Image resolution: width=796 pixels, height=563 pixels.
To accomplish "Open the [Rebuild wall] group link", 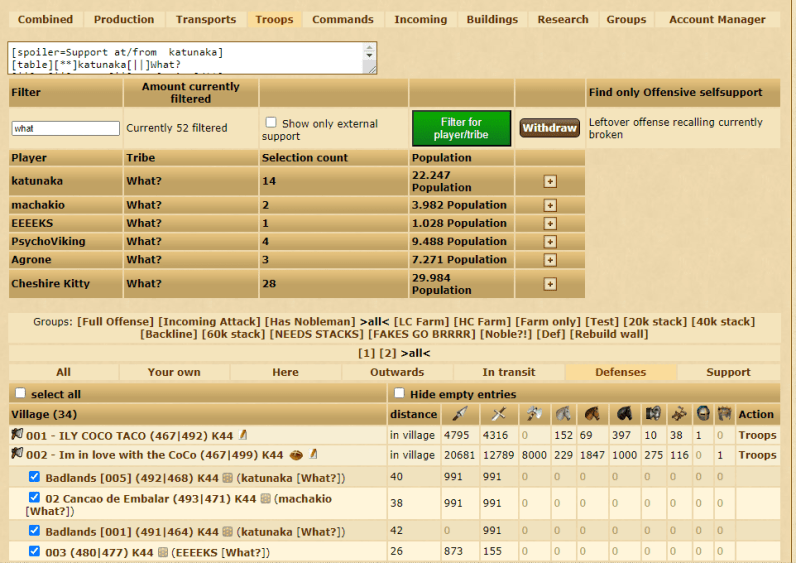I will point(609,334).
